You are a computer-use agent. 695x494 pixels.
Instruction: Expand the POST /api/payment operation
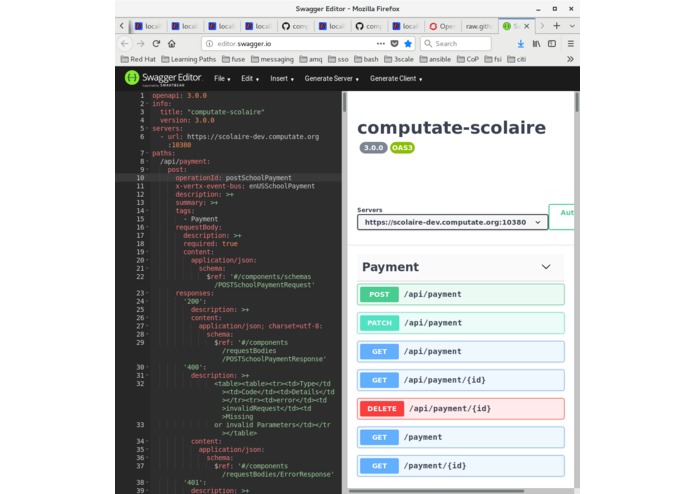coord(461,294)
